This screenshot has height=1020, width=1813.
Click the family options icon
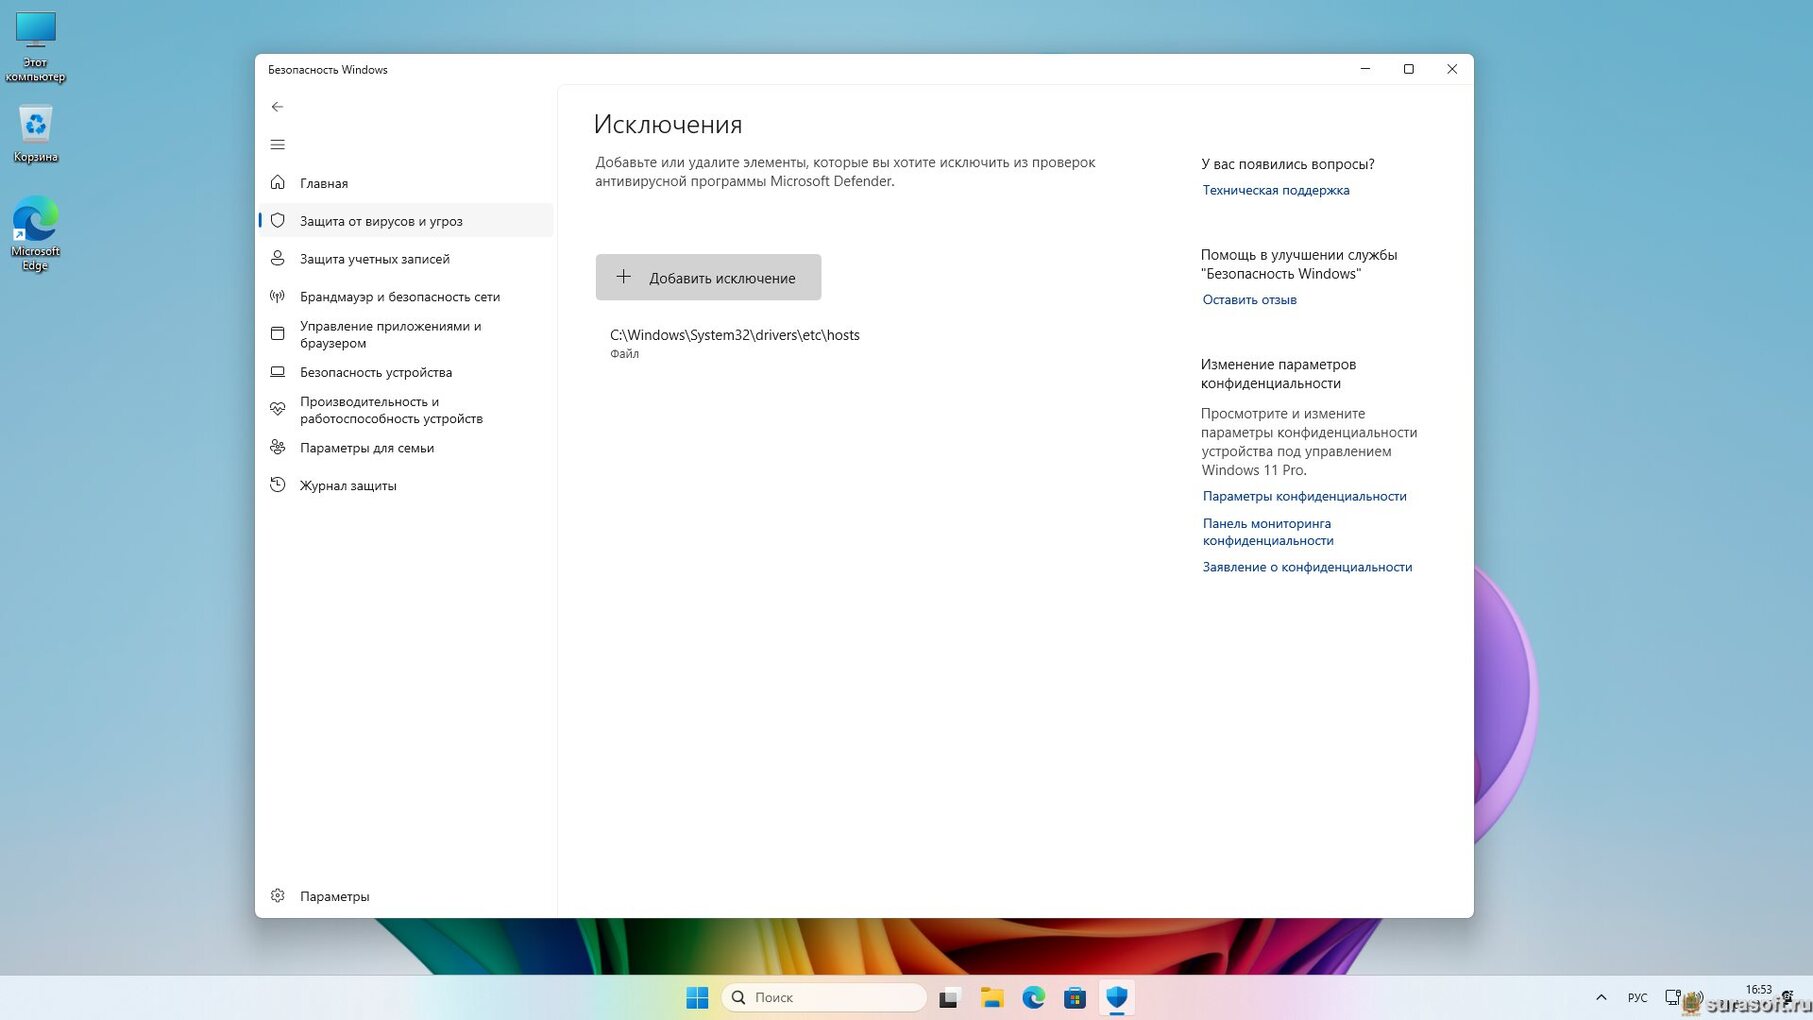278,448
